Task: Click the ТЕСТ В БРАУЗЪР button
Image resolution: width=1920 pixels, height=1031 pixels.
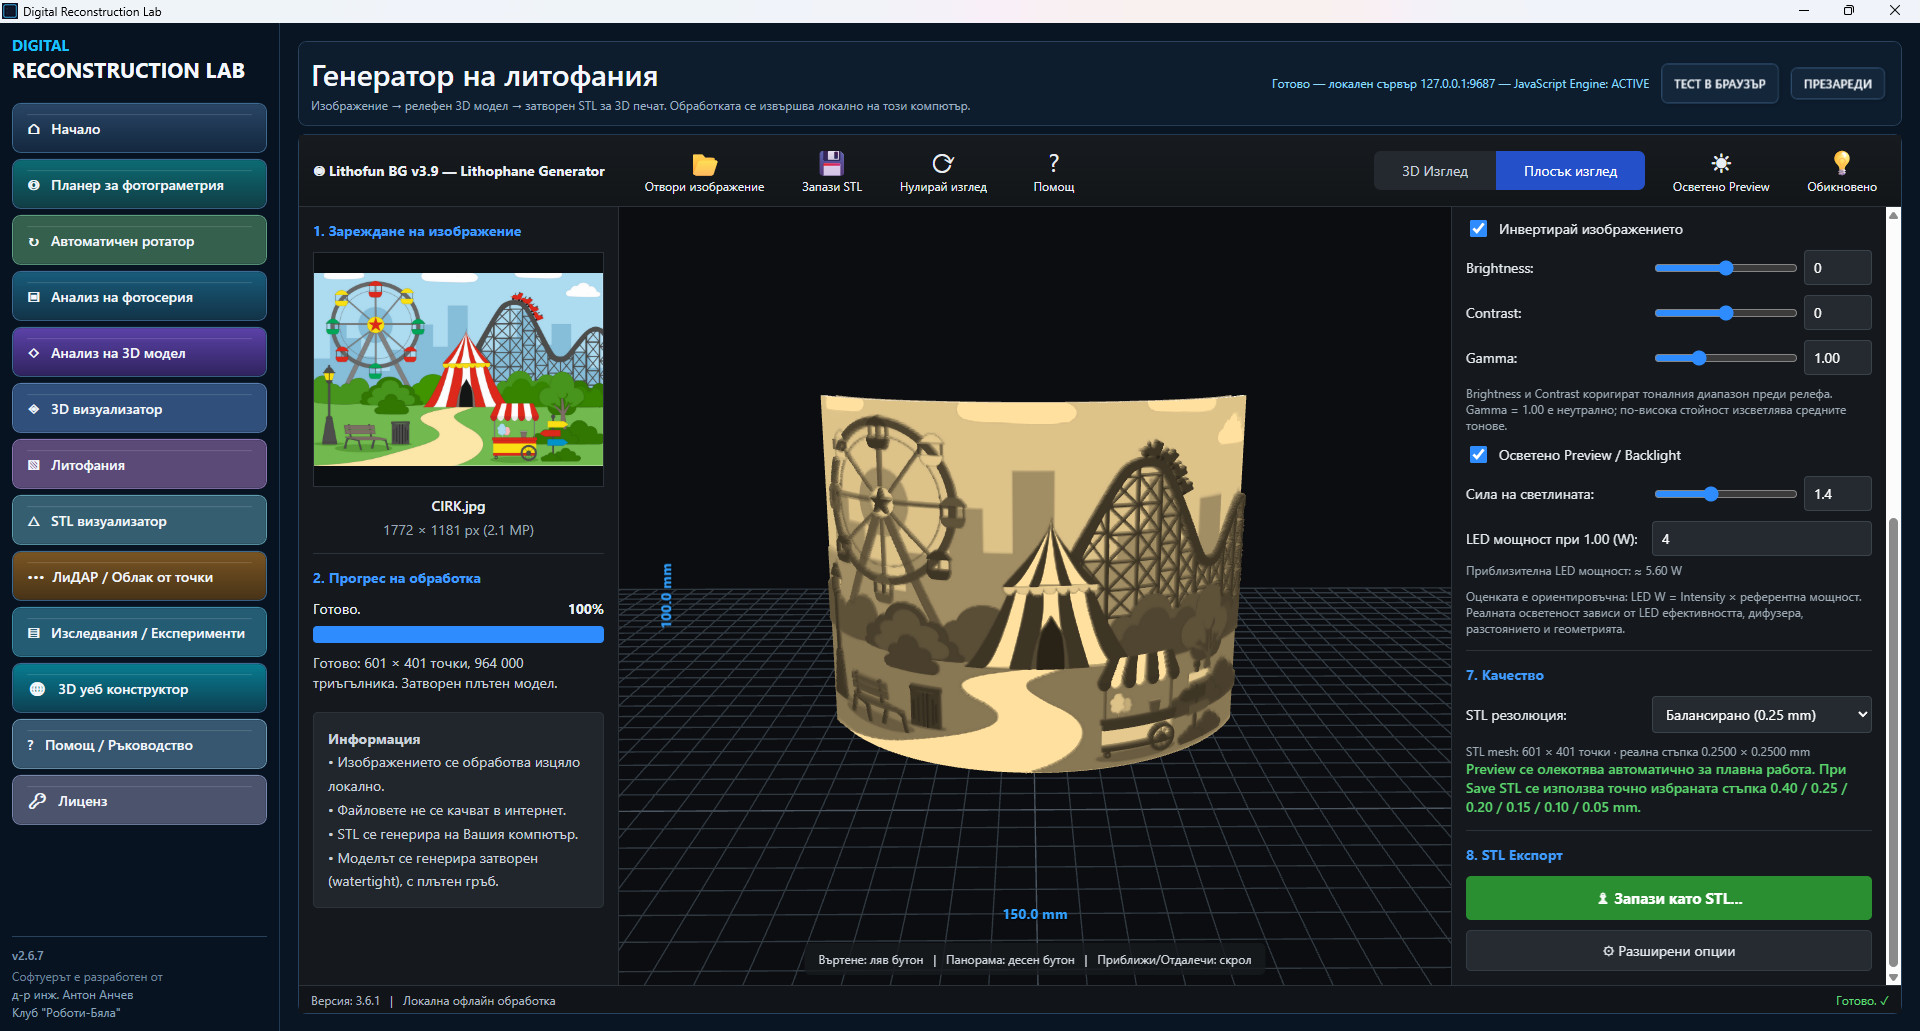Action: 1719,84
